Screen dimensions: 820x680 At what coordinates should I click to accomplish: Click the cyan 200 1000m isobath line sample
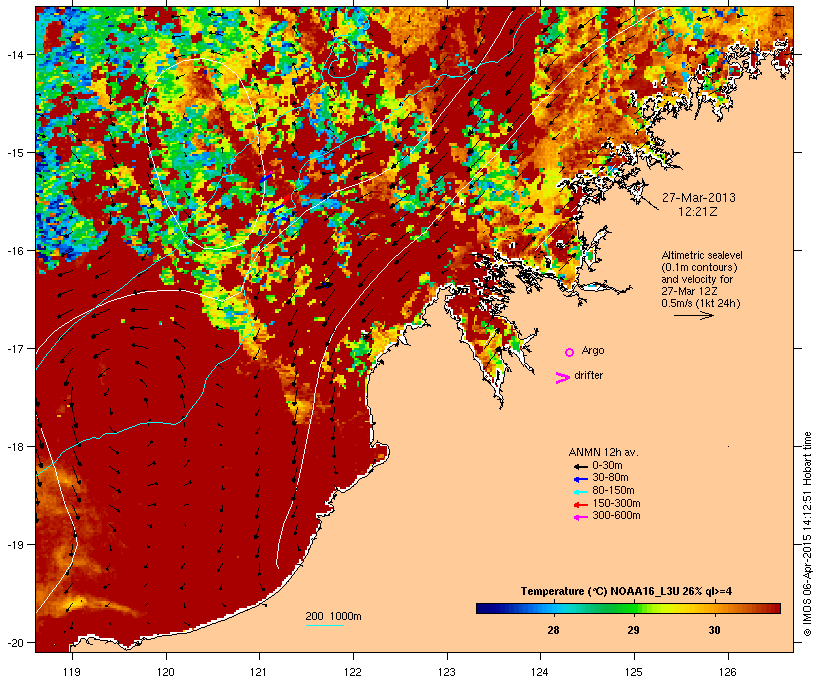pyautogui.click(x=324, y=625)
